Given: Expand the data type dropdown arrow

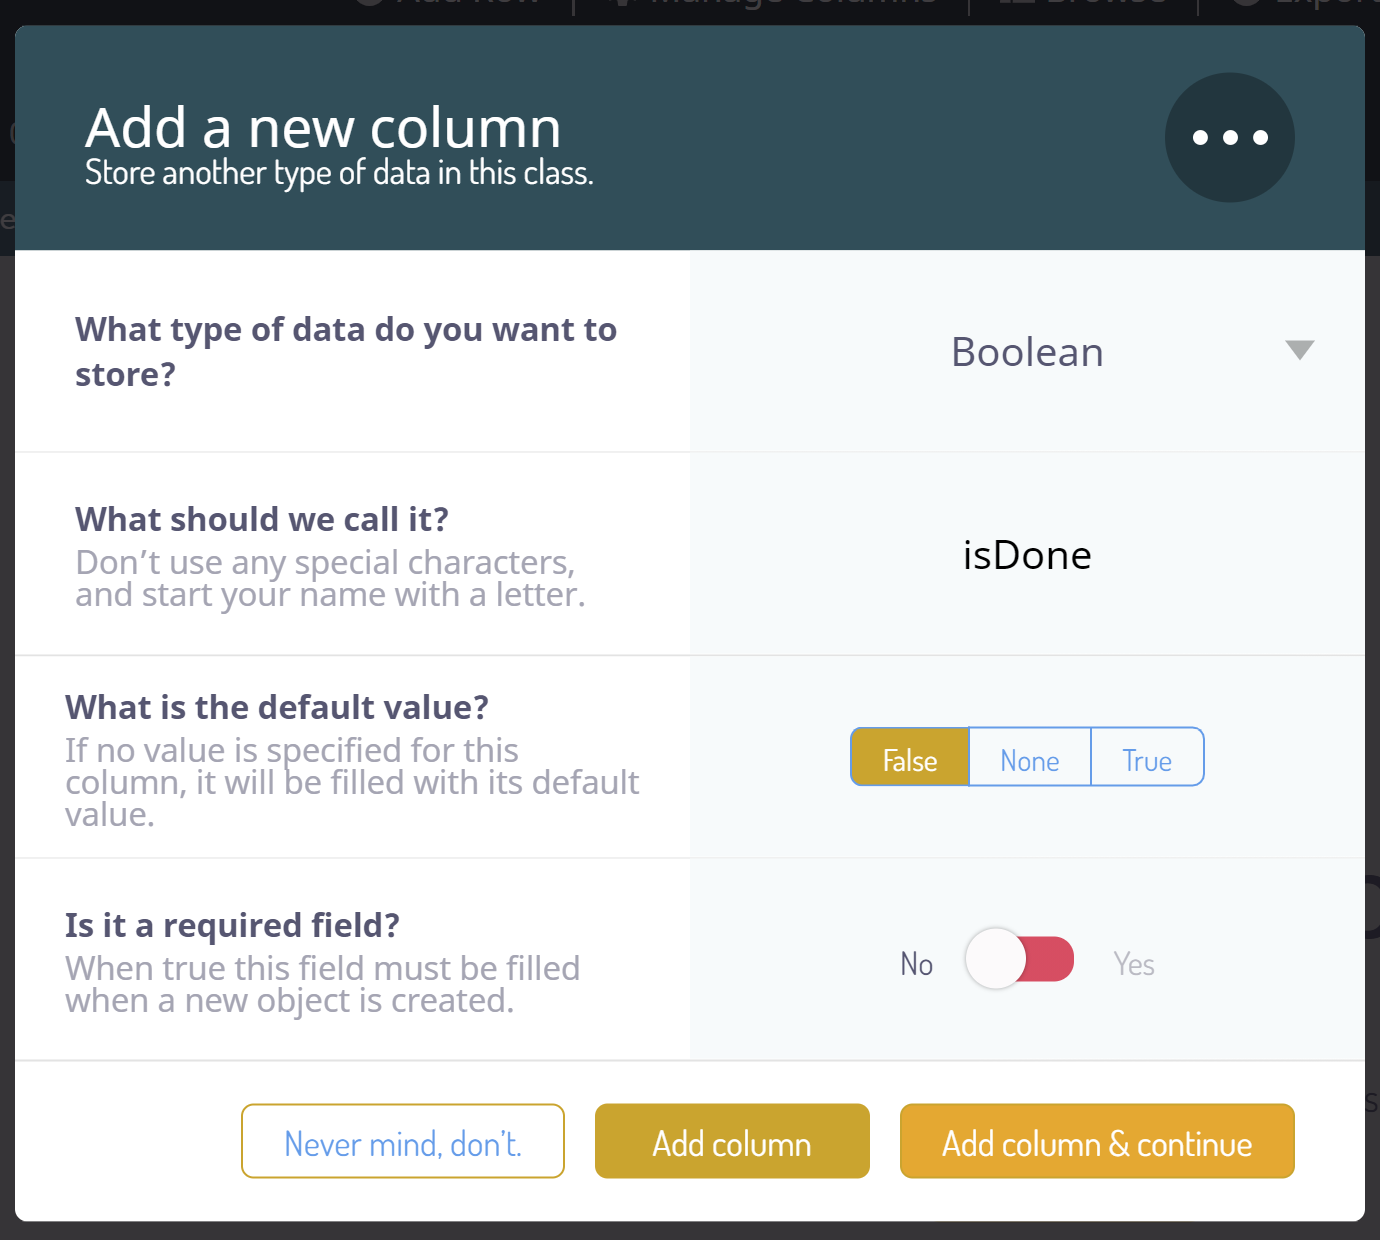Looking at the screenshot, I should [x=1299, y=350].
